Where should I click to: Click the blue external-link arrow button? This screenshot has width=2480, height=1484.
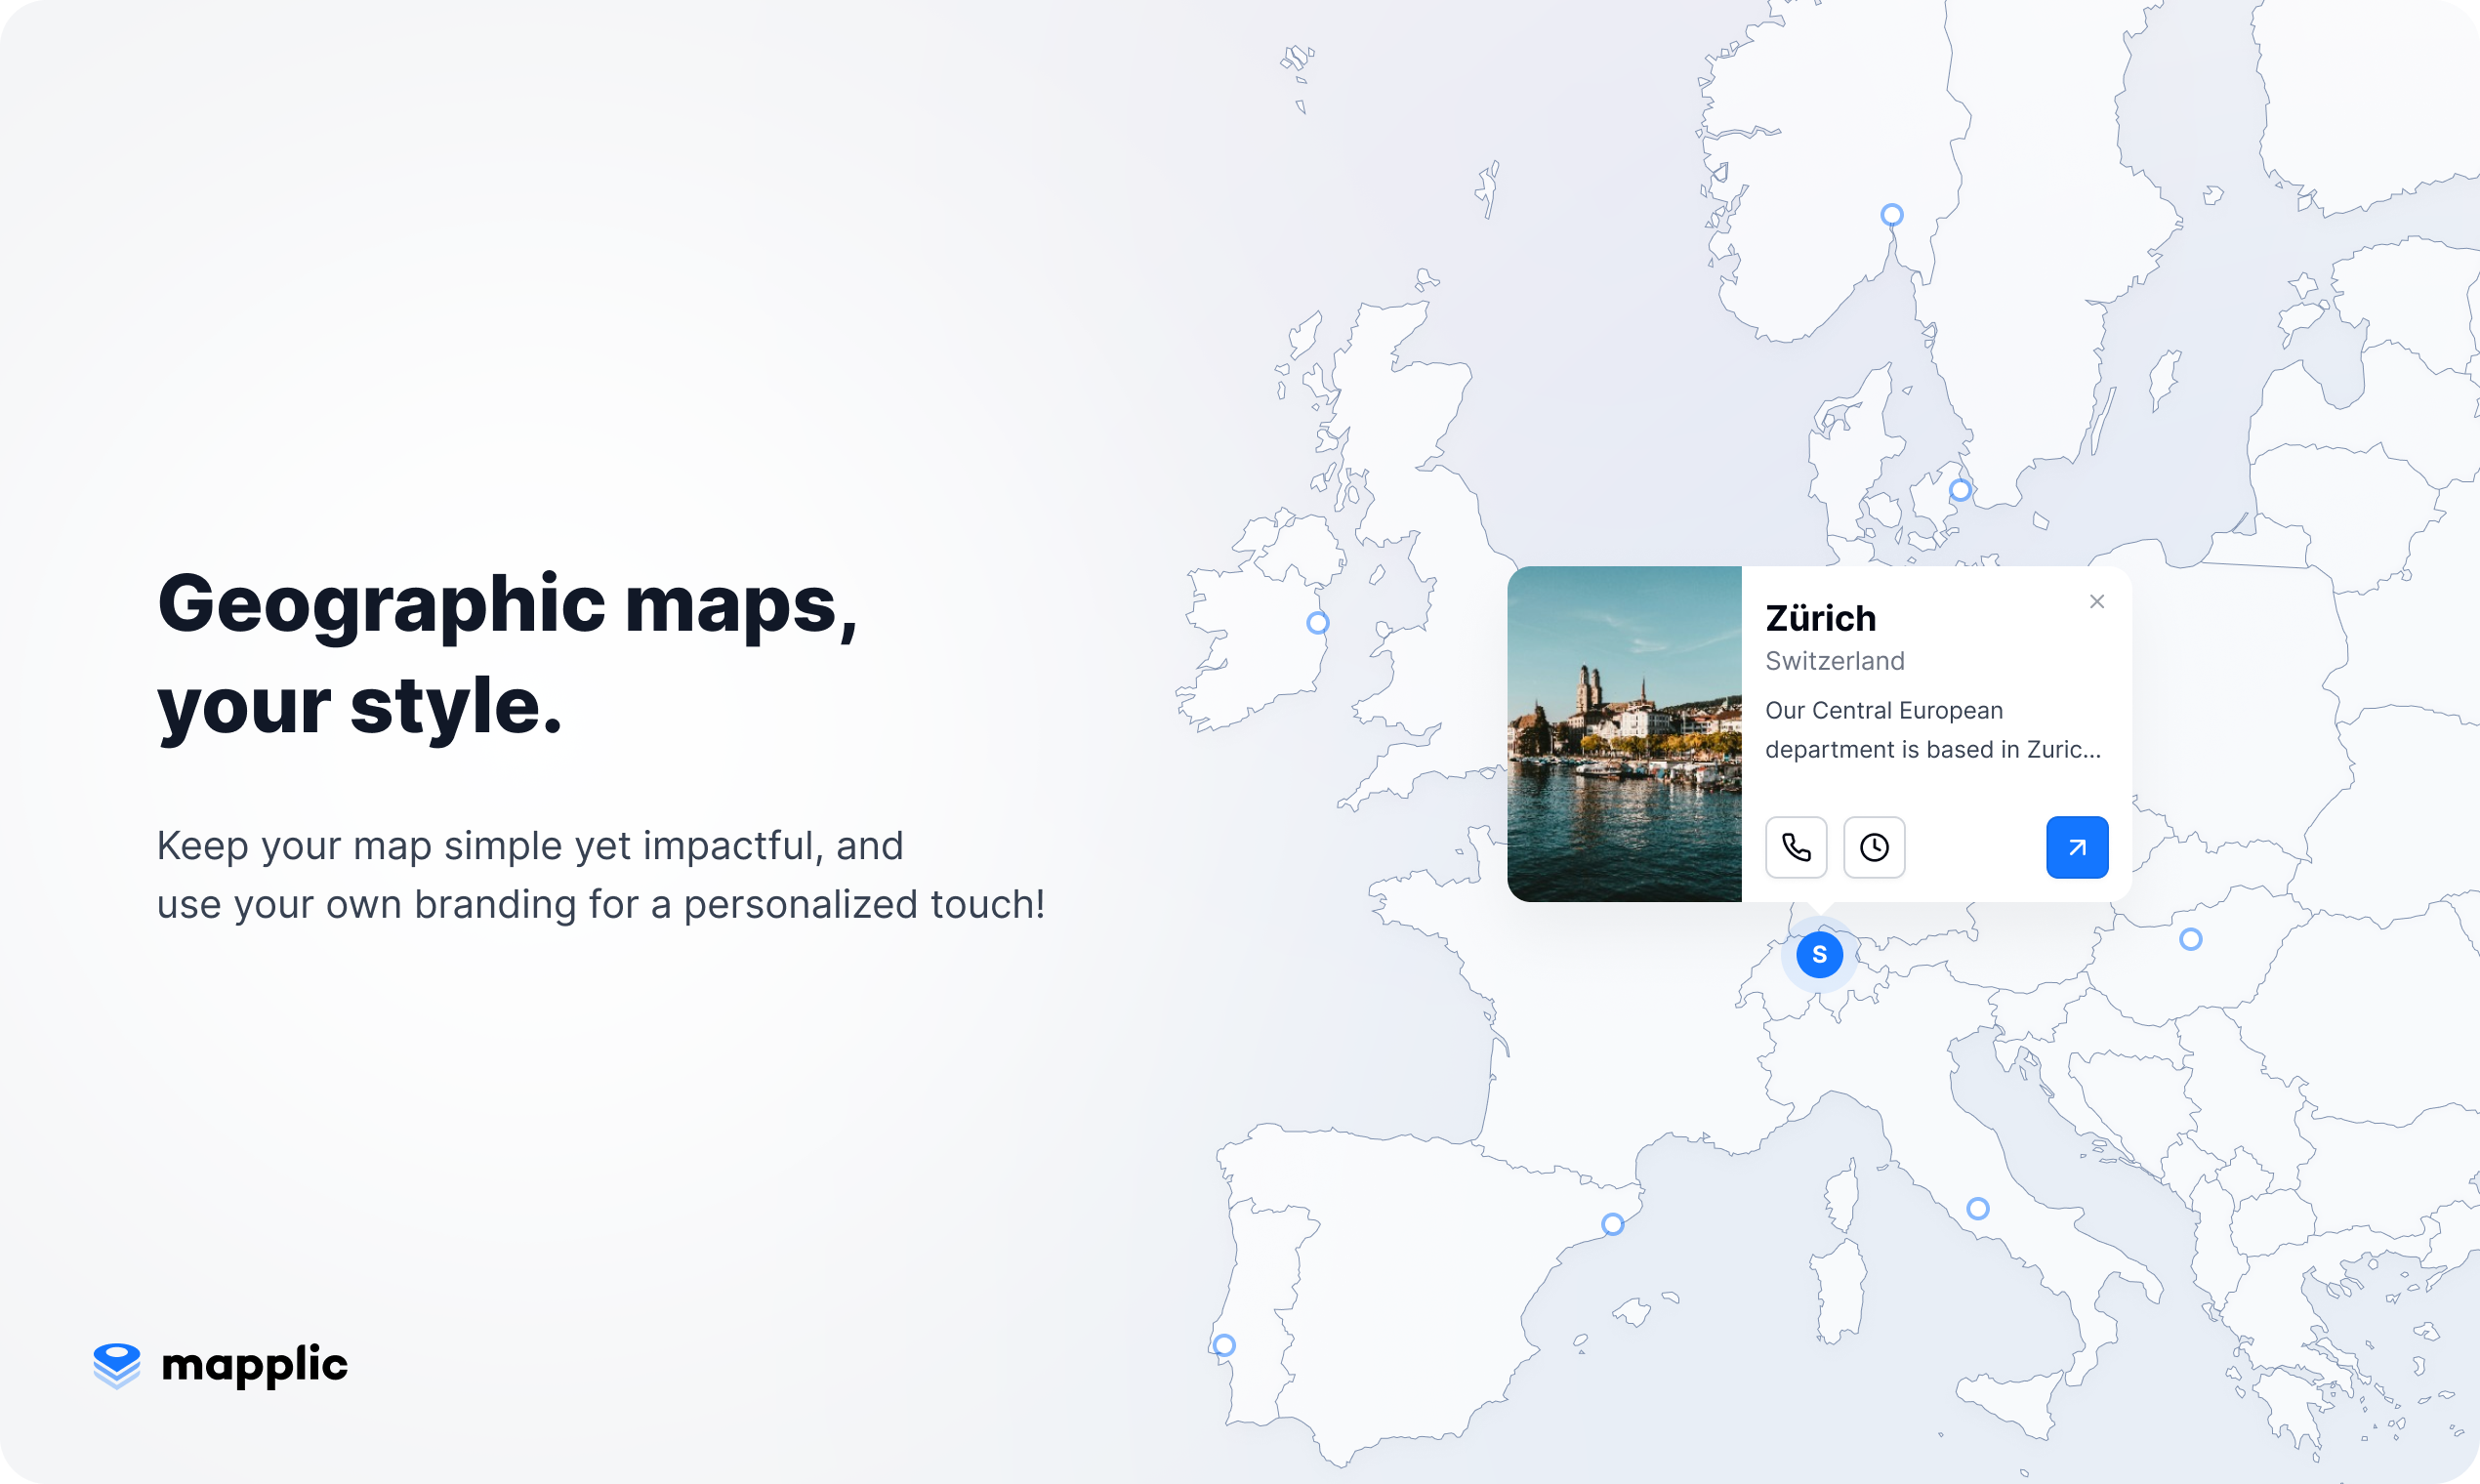(x=2077, y=847)
